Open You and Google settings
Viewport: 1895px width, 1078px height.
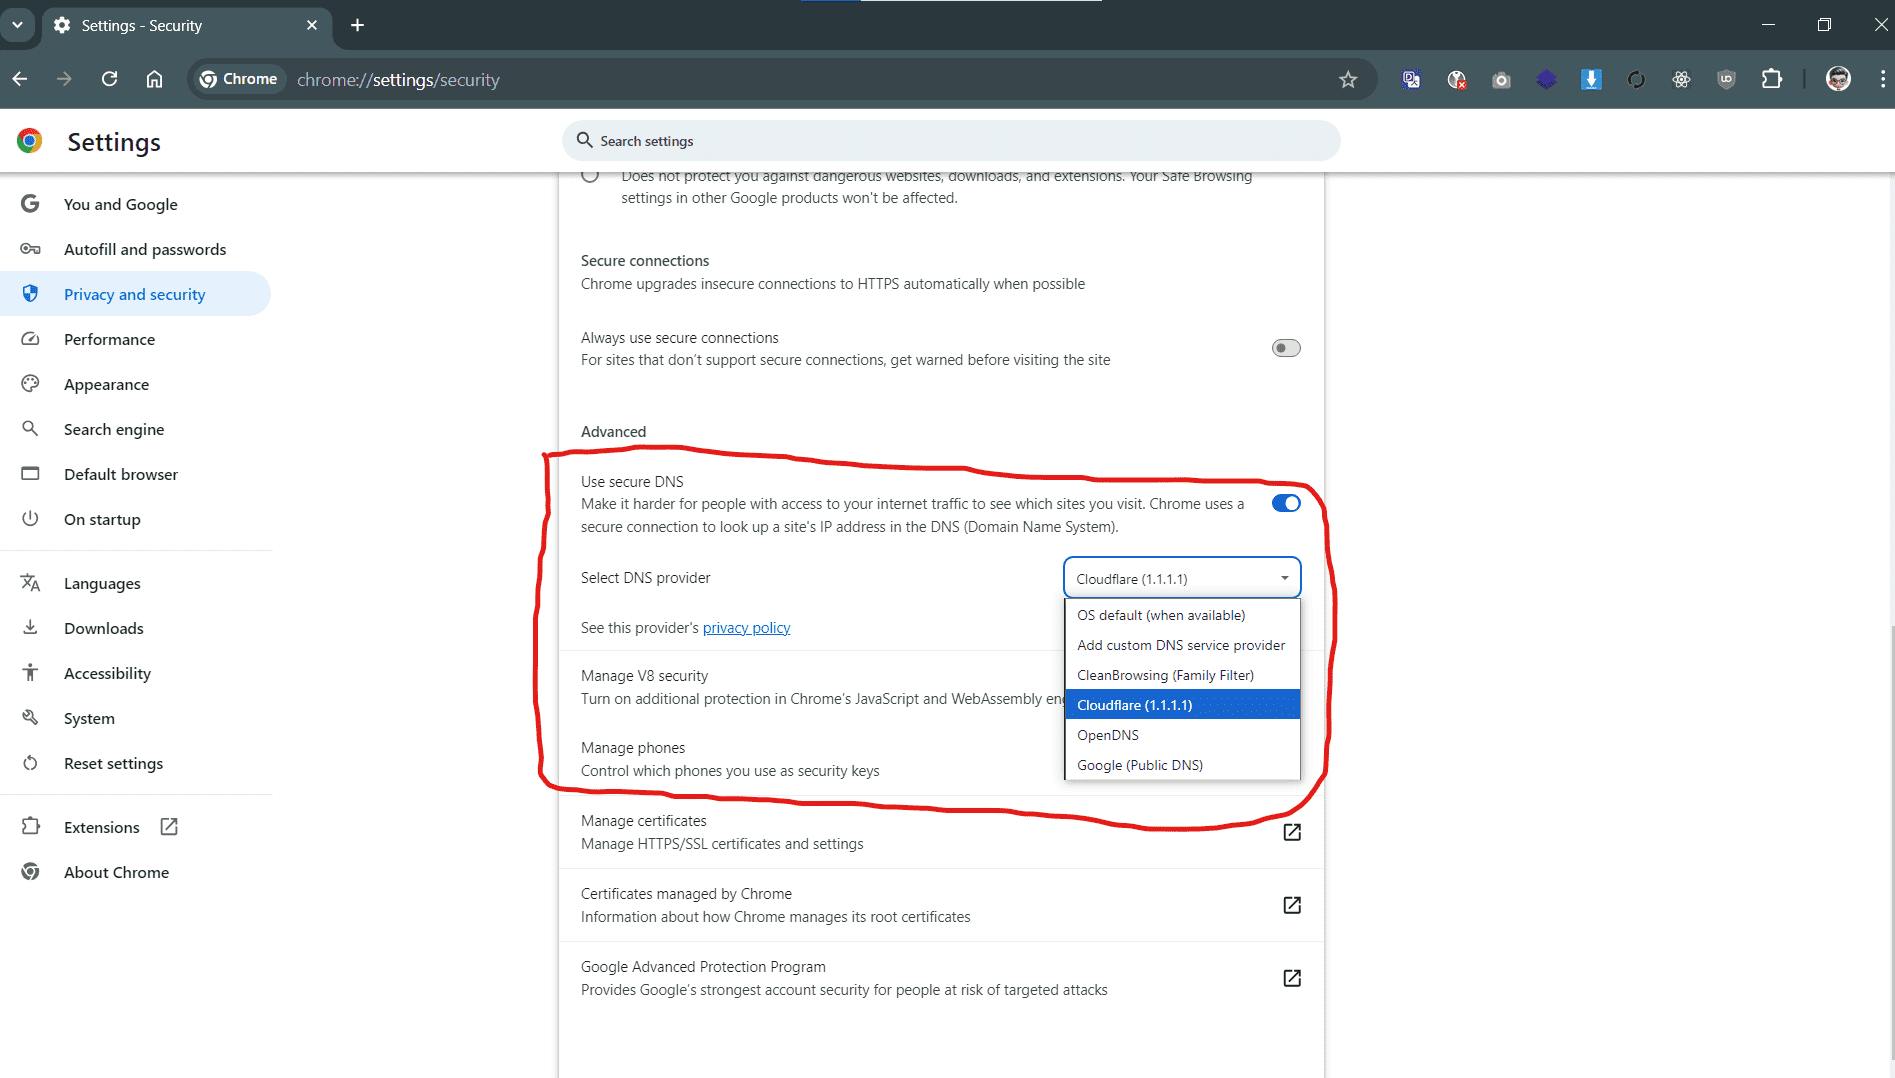[x=136, y=204]
